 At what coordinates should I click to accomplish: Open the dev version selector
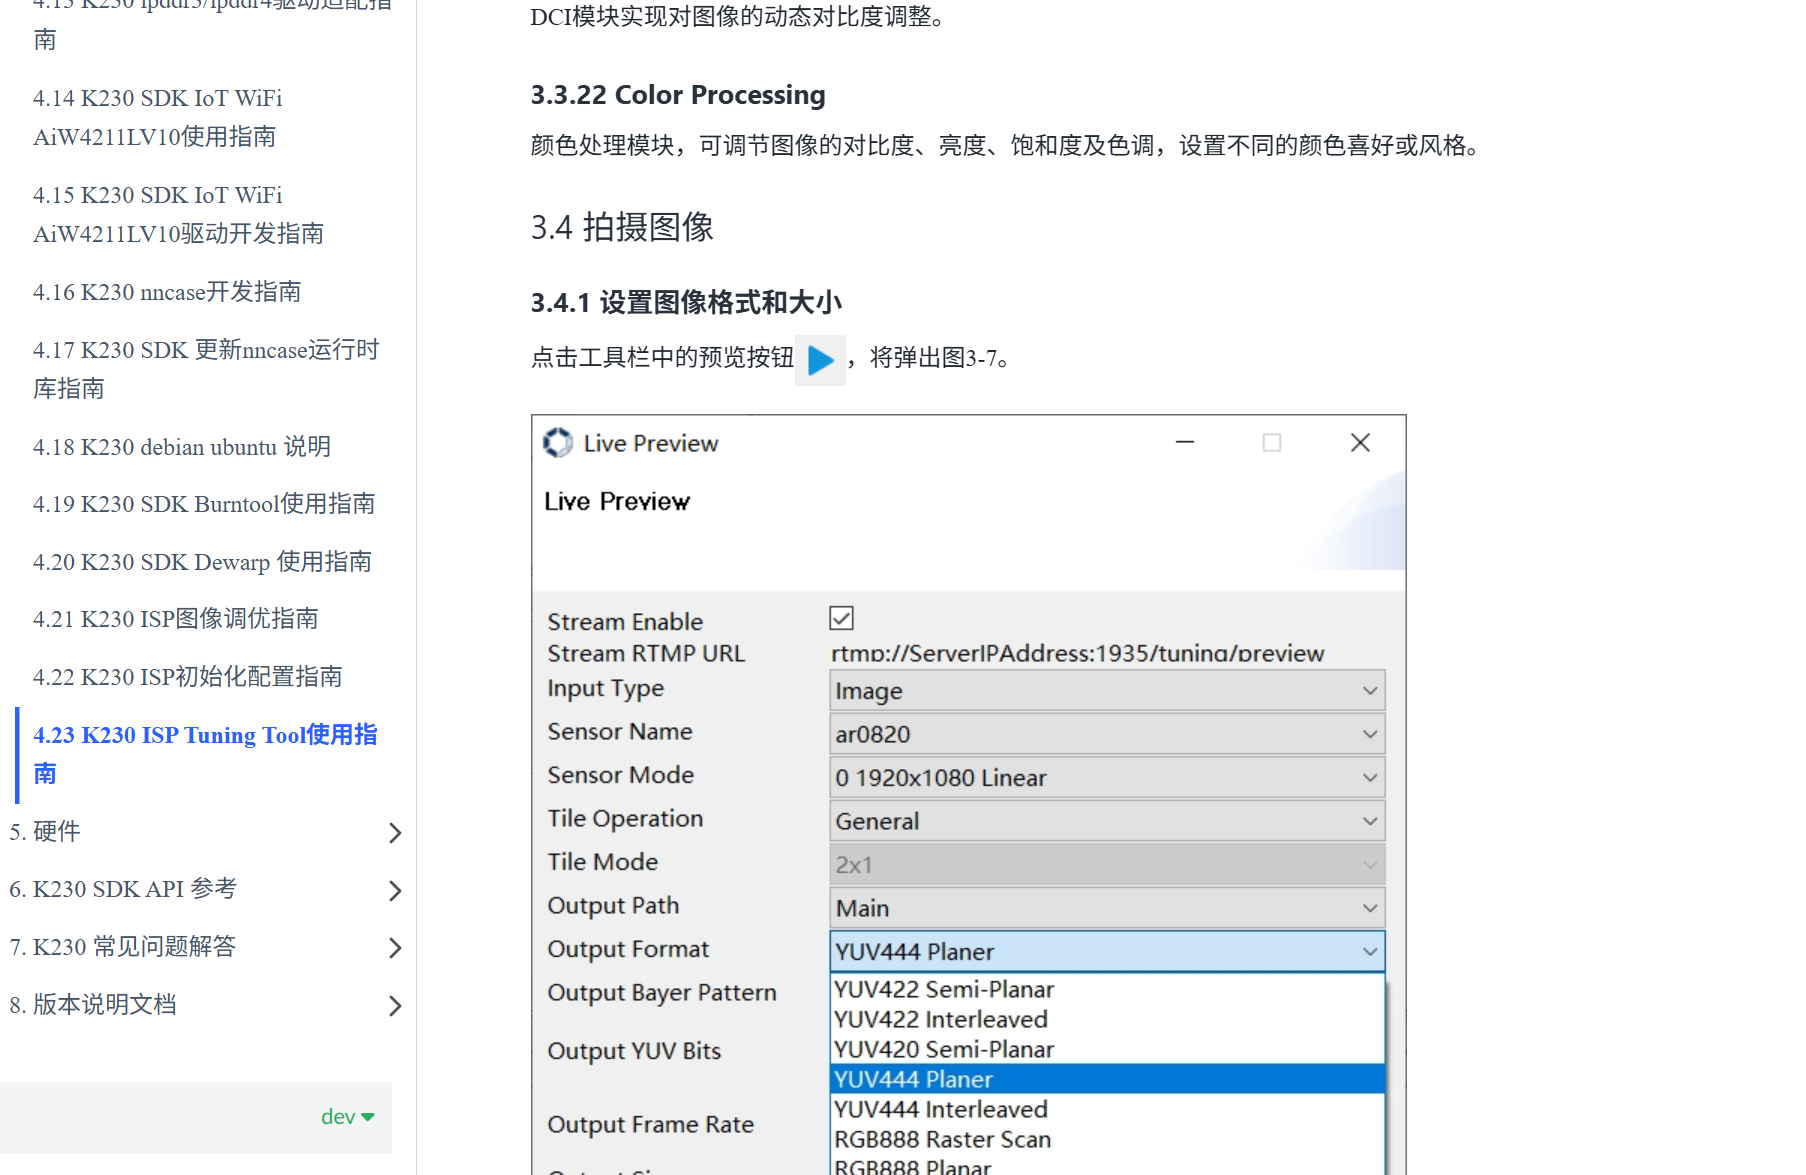[x=347, y=1117]
